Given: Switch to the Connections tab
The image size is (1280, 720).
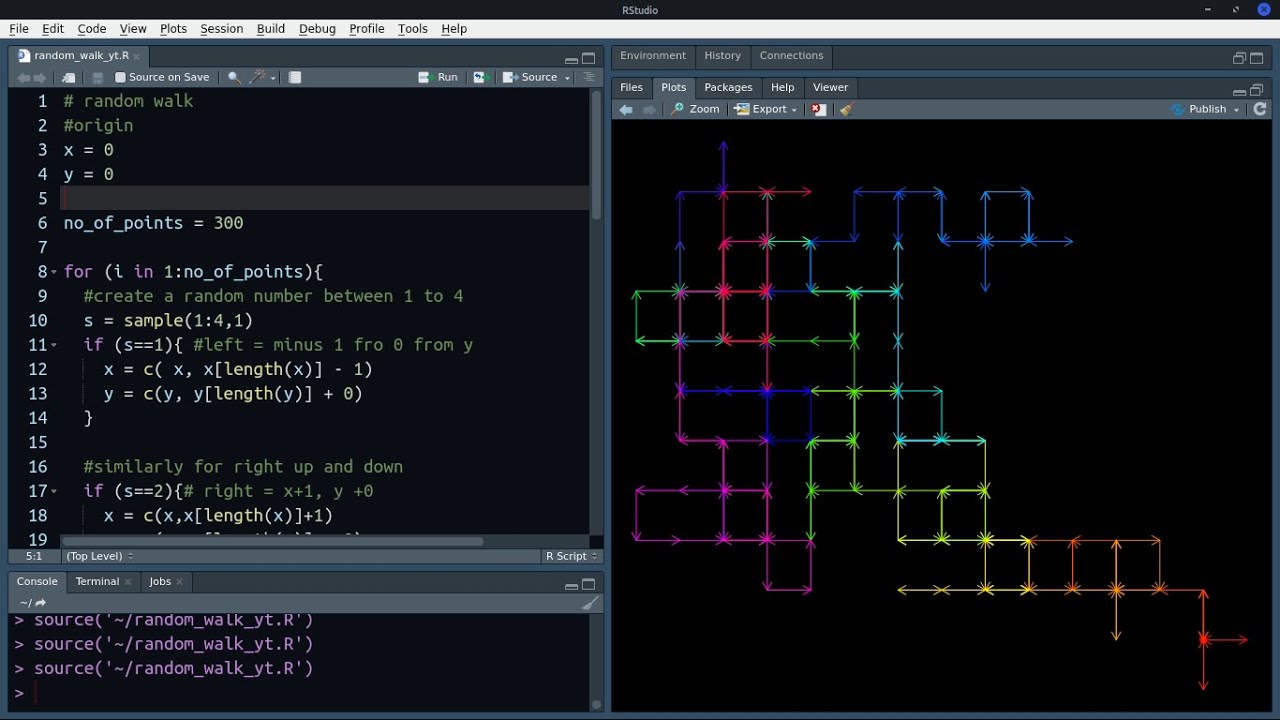Looking at the screenshot, I should click(791, 56).
